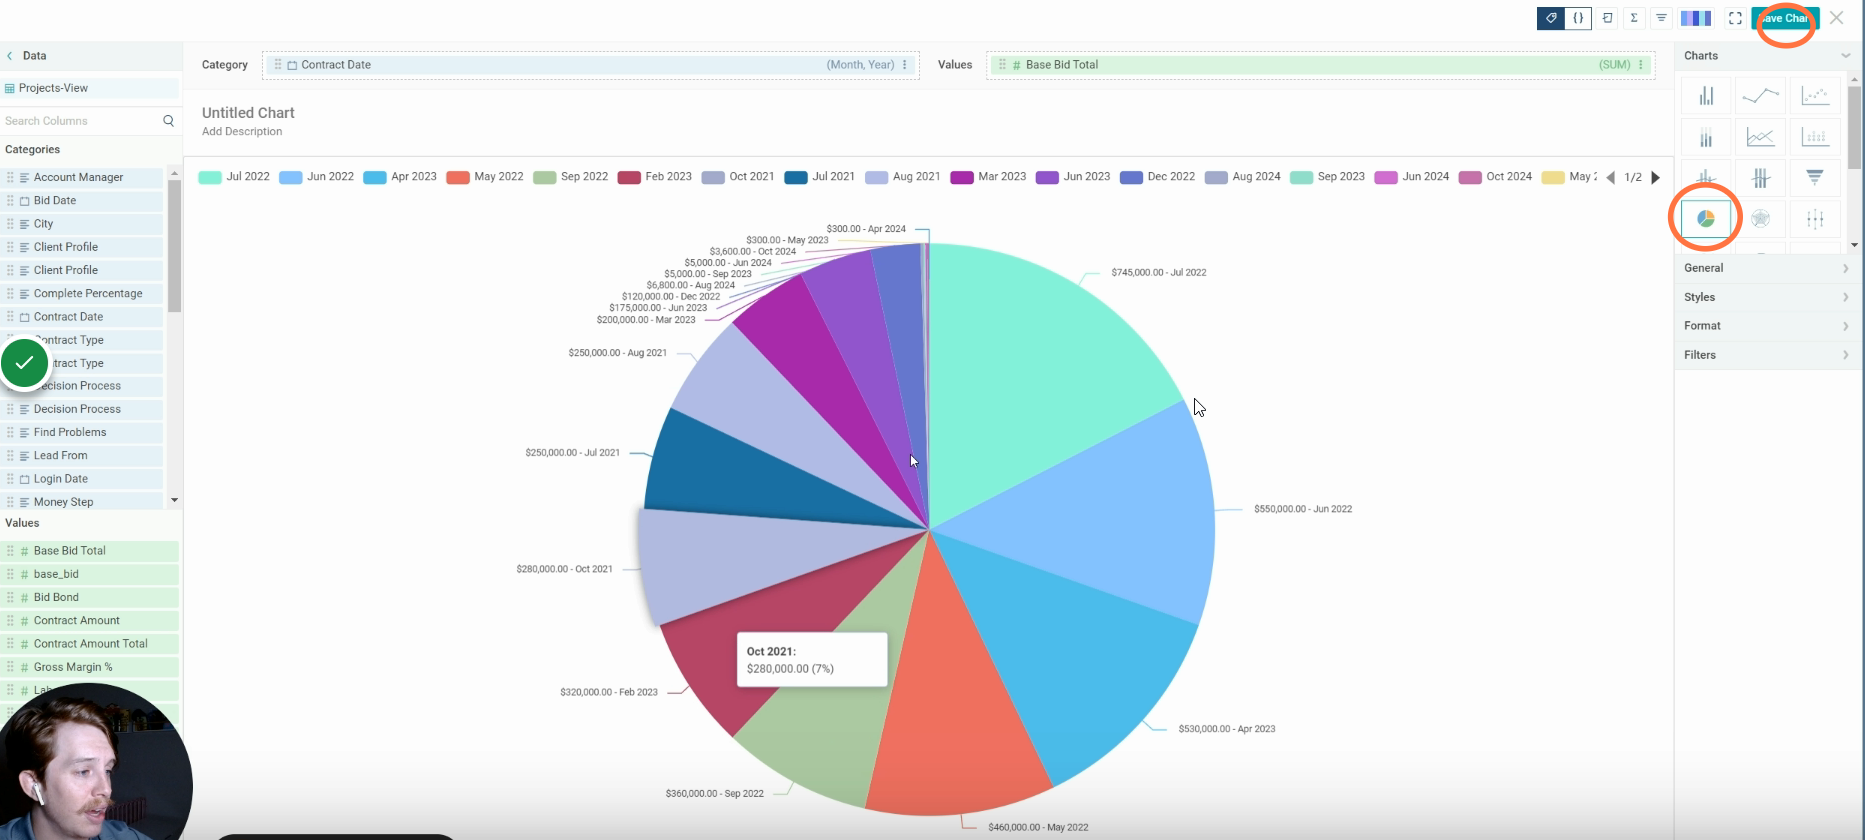This screenshot has height=840, width=1865.
Task: Choose the vertical range chart icon
Action: 1815,219
